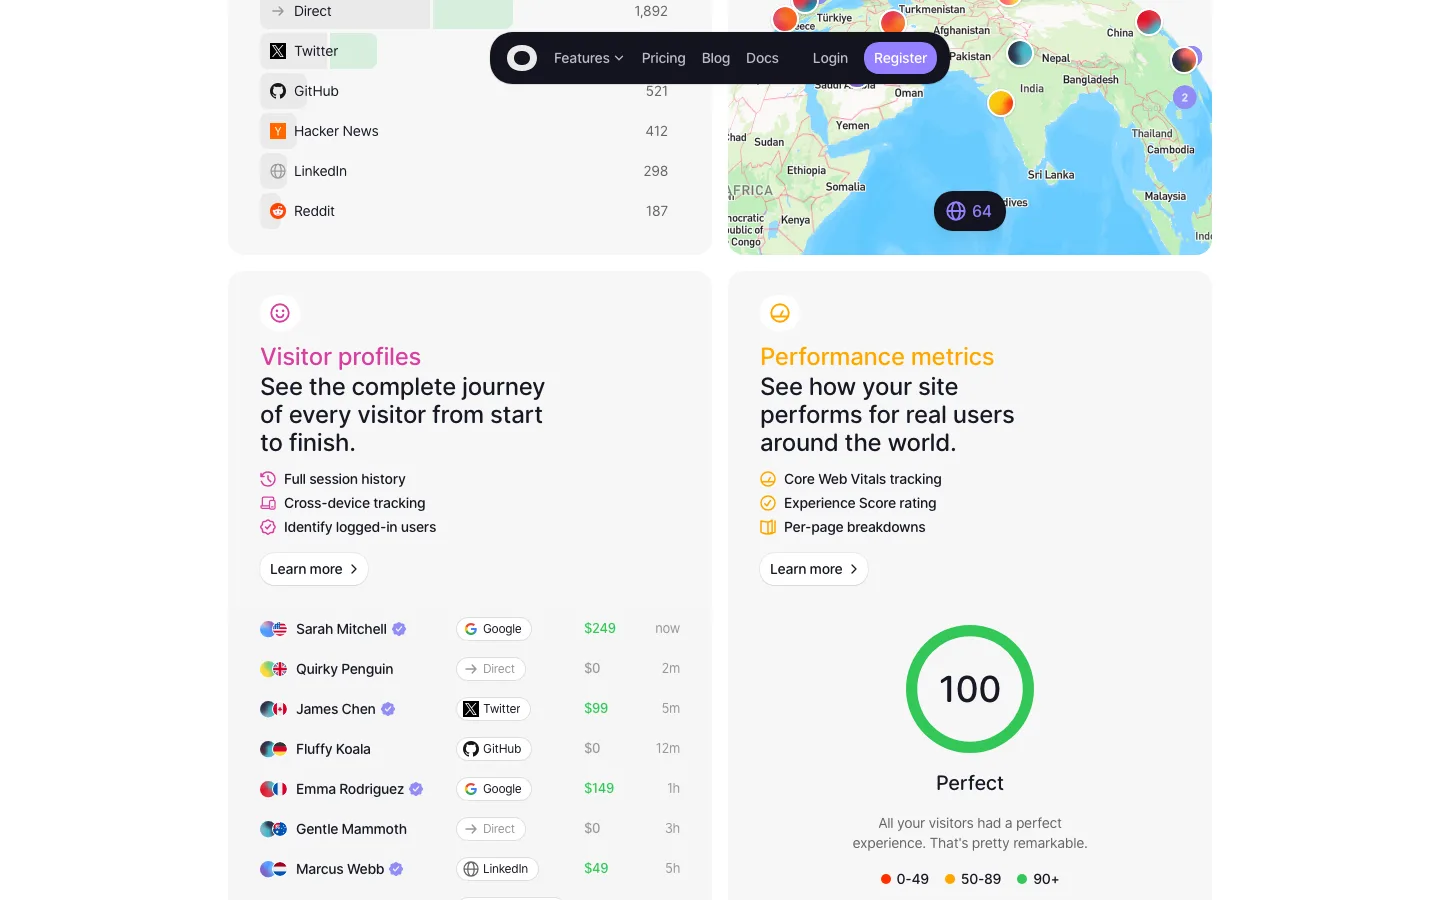Click the Reddit icon in referrers list

click(x=278, y=211)
